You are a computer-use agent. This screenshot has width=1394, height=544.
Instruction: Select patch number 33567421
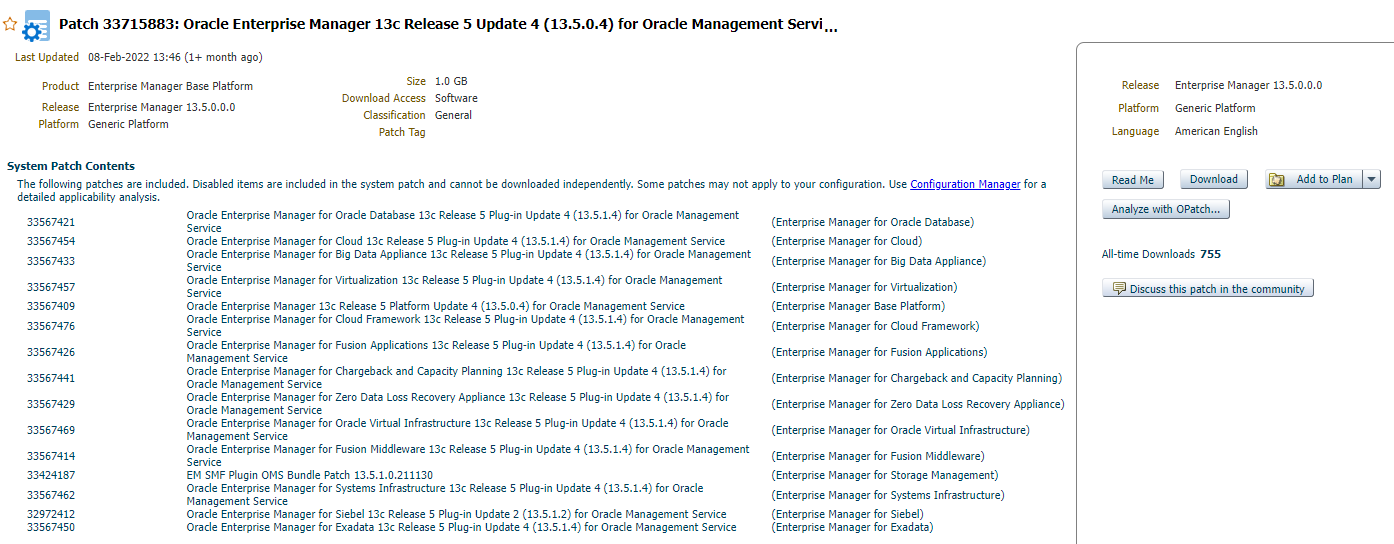[51, 222]
